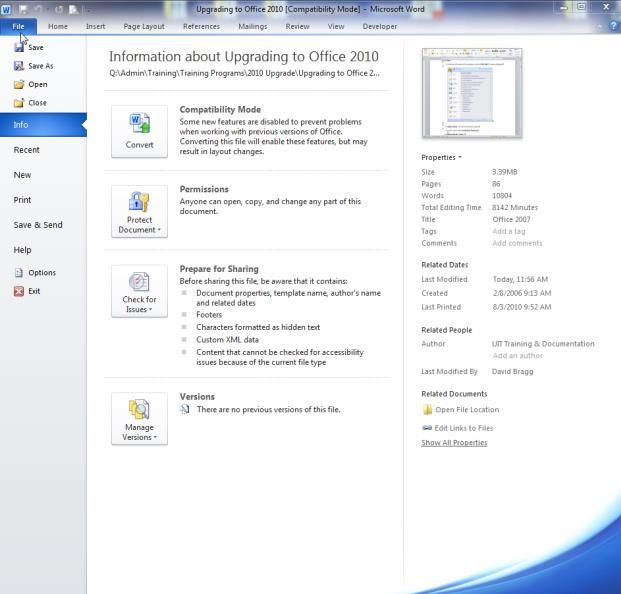Click the Word logo icon in title bar
Screen dimensions: 621x594
pos(6,9)
